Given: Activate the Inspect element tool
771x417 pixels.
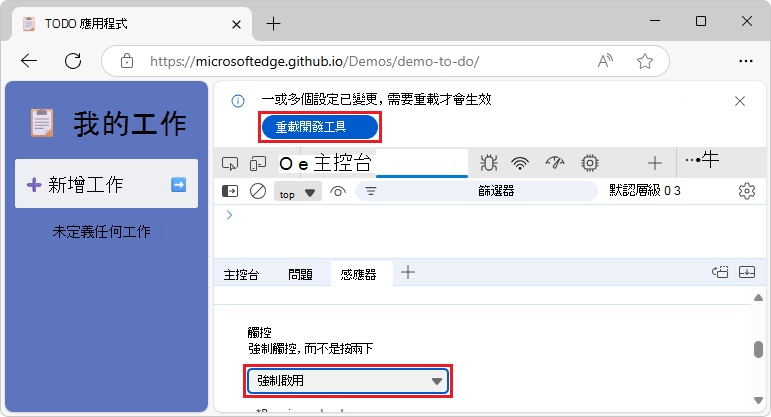Looking at the screenshot, I should 230,163.
